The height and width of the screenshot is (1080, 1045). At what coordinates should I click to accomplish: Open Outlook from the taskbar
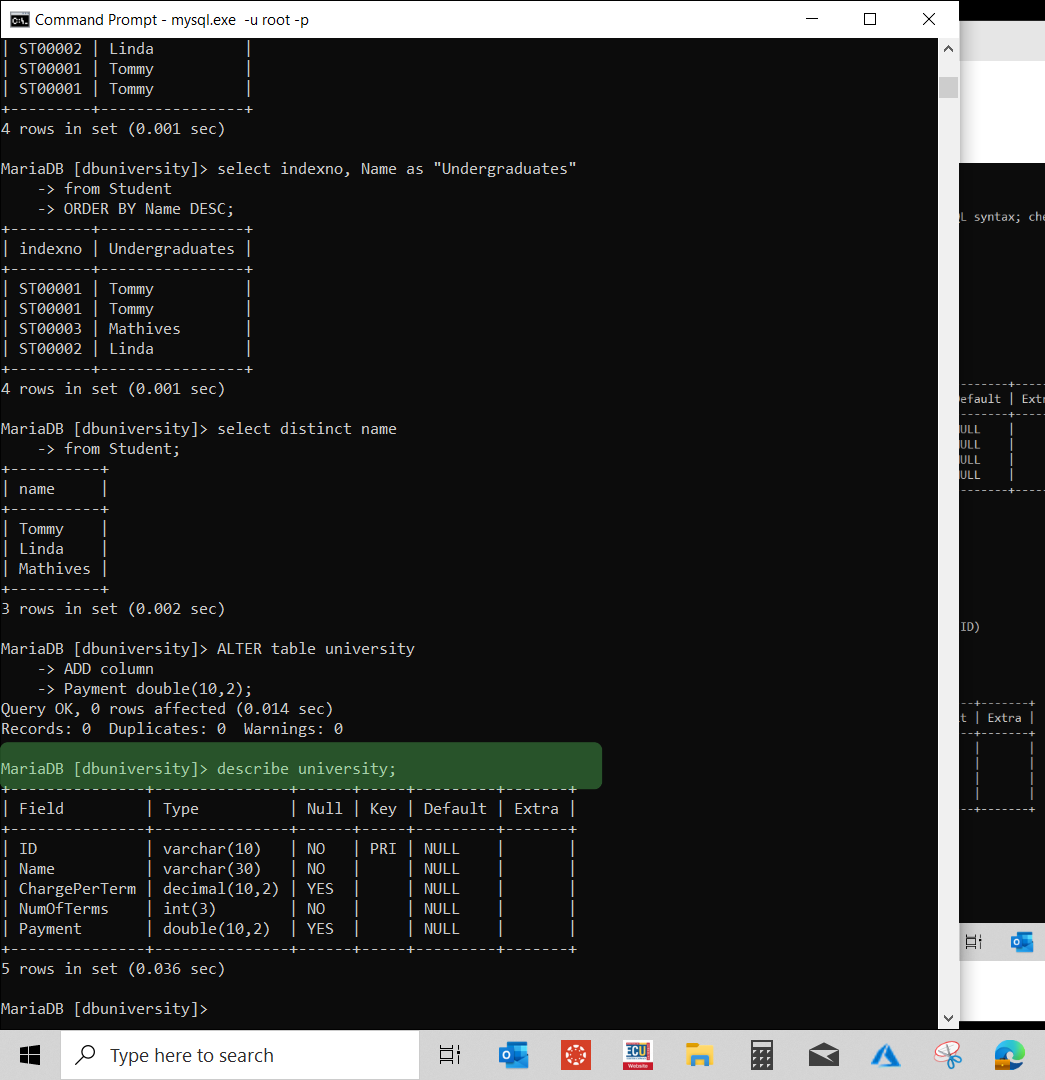[513, 1055]
